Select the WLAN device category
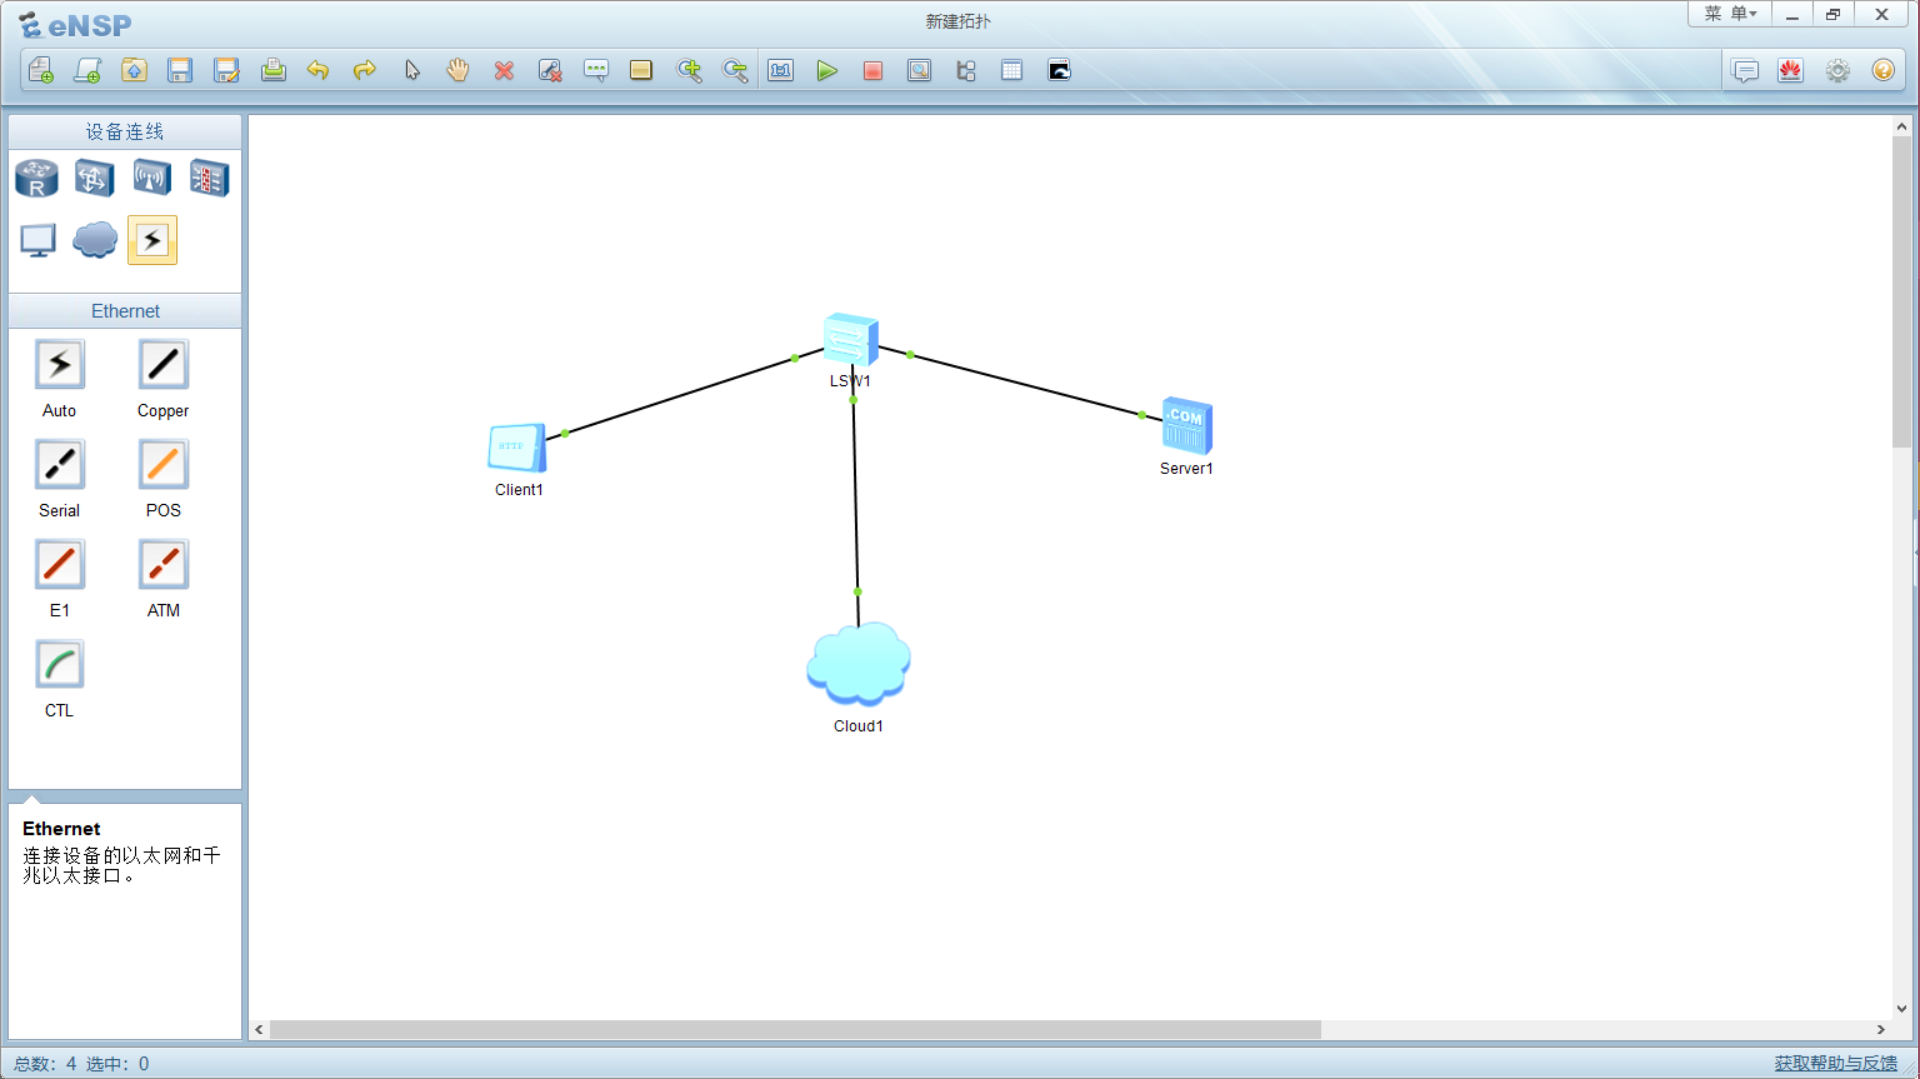Image resolution: width=1920 pixels, height=1079 pixels. tap(152, 179)
